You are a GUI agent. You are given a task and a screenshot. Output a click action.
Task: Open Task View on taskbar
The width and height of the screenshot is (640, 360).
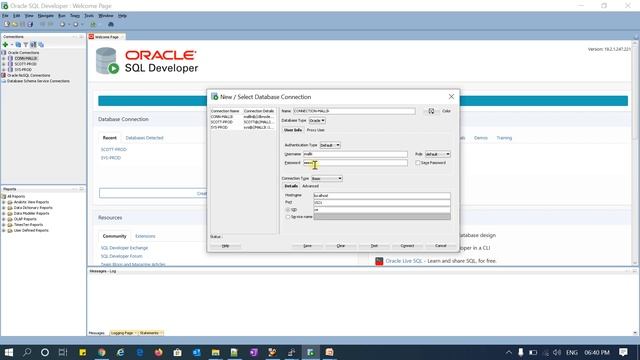pyautogui.click(x=63, y=352)
